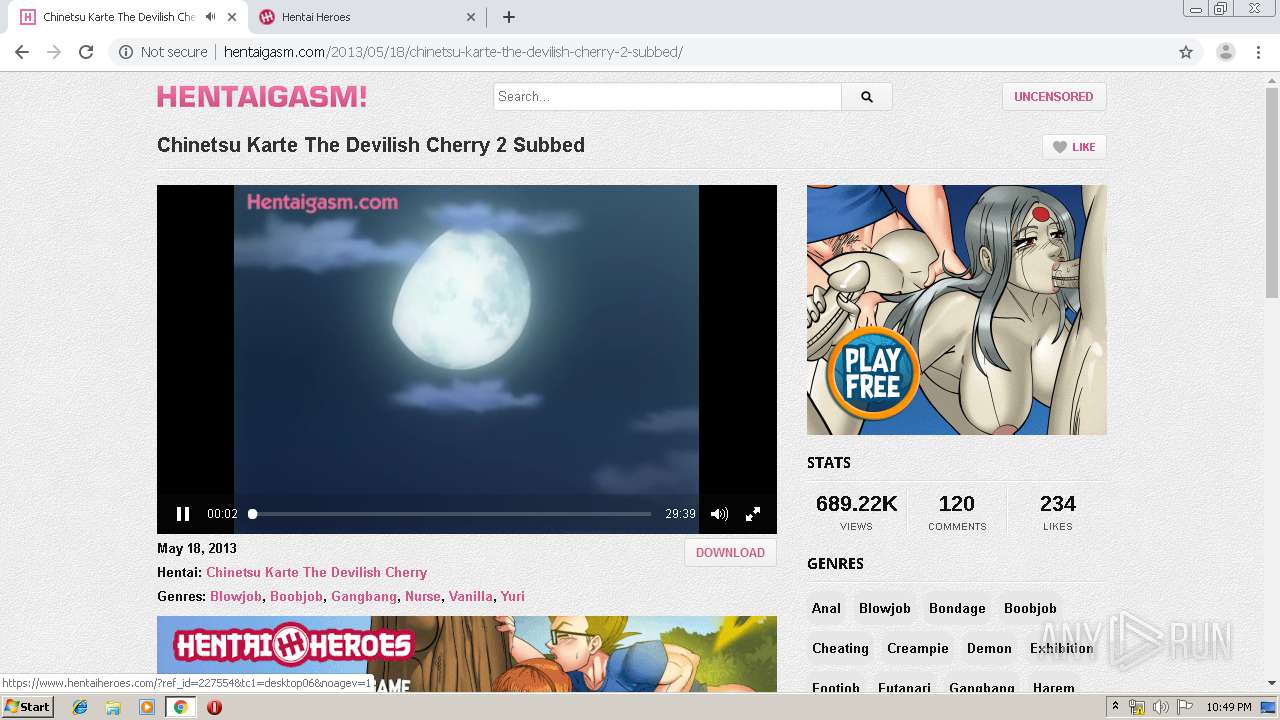Click the 234 likes stat
This screenshot has height=720, width=1280.
coord(1057,511)
